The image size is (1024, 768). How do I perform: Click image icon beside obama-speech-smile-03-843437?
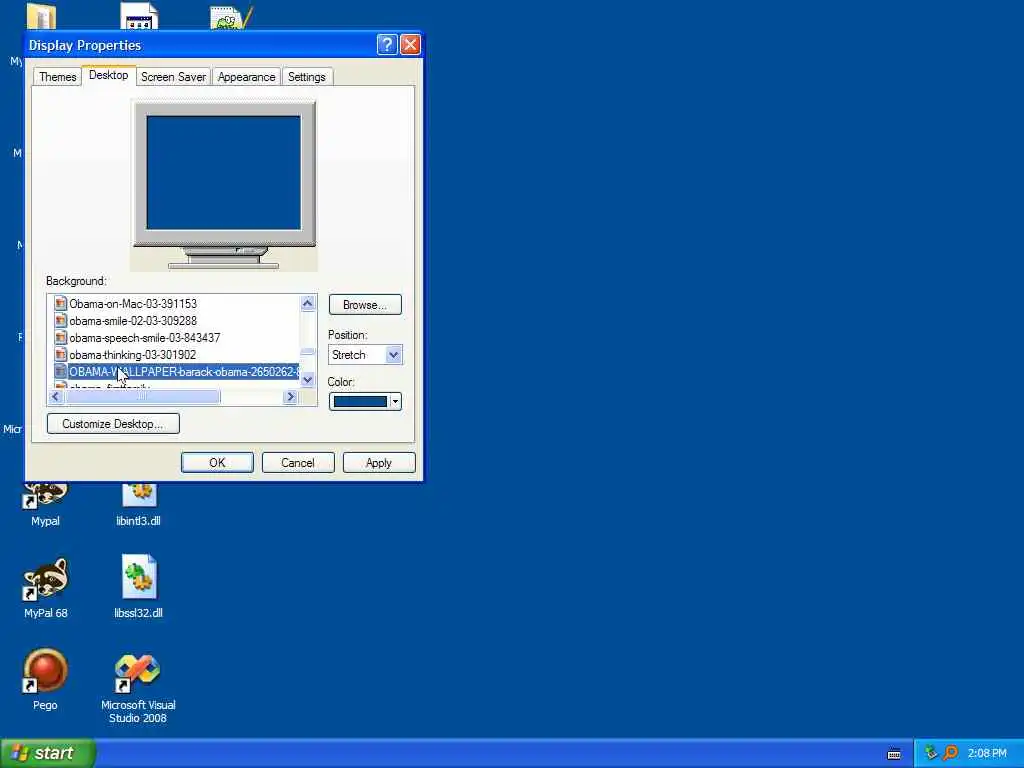[x=61, y=337]
